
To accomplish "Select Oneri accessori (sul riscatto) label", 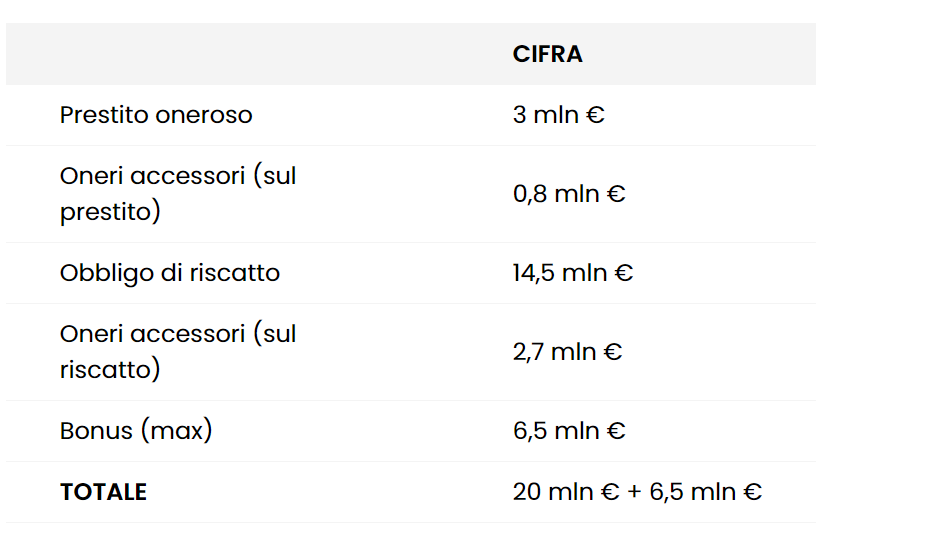I will [178, 351].
